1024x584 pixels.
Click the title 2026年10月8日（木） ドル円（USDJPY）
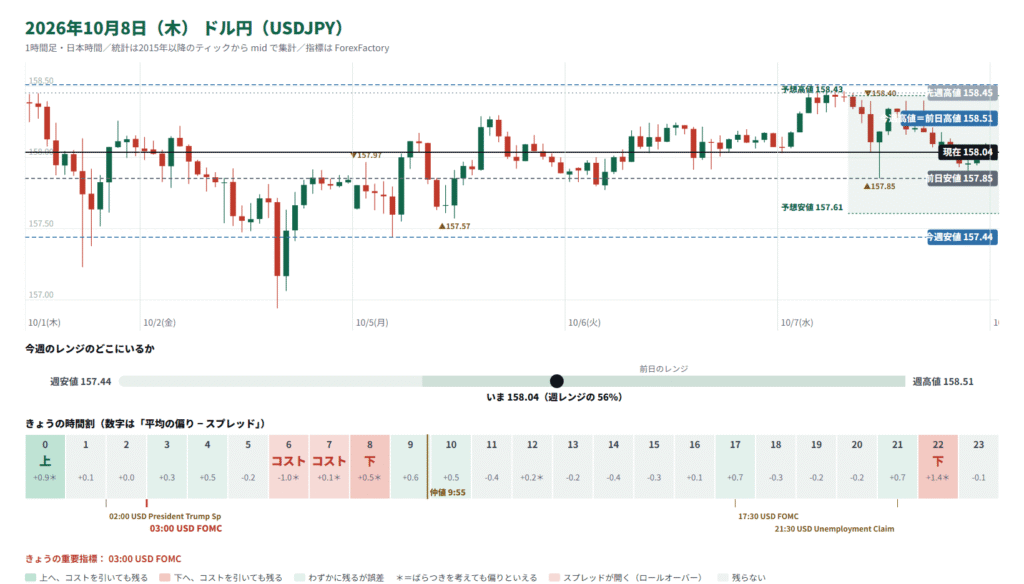[x=184, y=28]
